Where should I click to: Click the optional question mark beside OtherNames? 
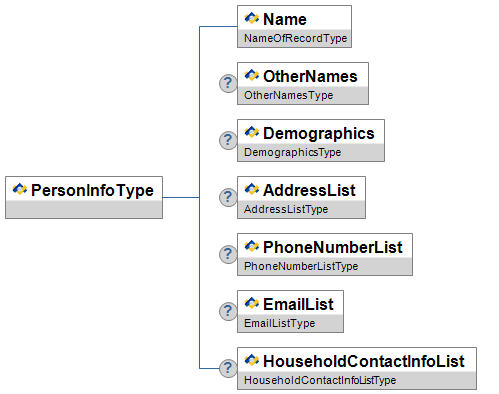coord(228,83)
